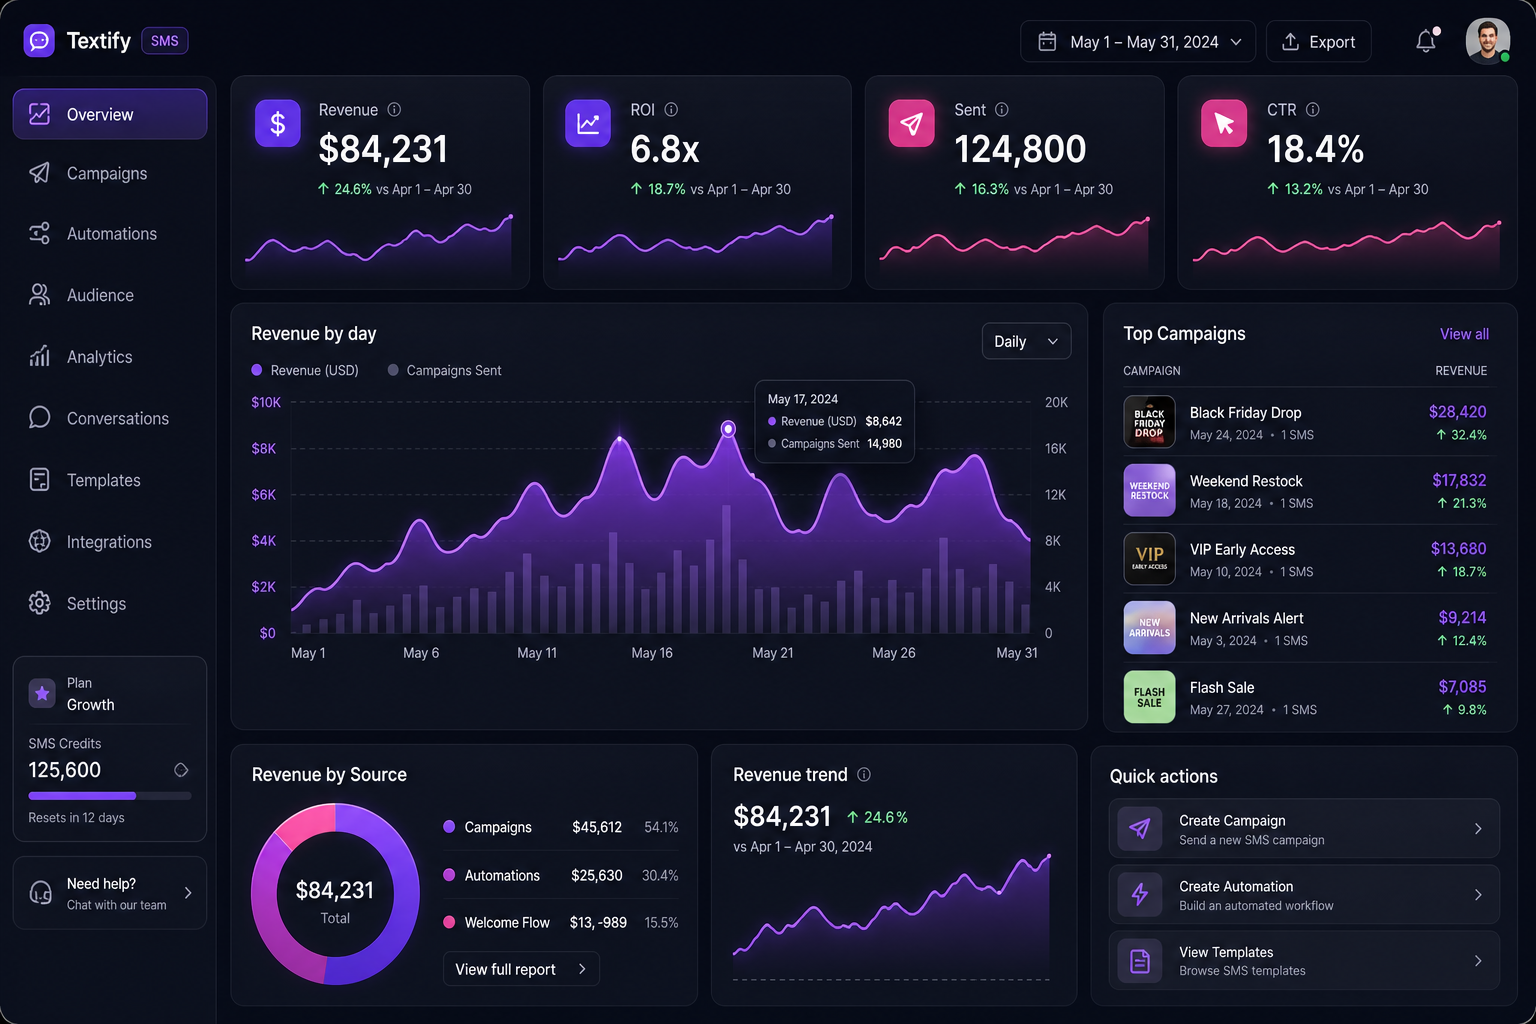The height and width of the screenshot is (1024, 1536).
Task: Open the Flash Sale campaign thumbnail
Action: (1149, 697)
